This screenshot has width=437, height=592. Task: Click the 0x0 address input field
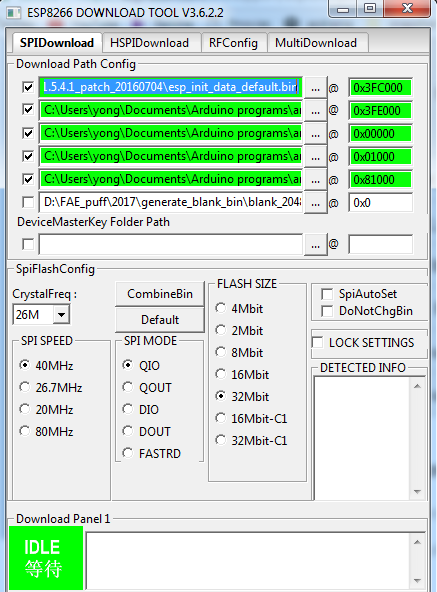380,203
